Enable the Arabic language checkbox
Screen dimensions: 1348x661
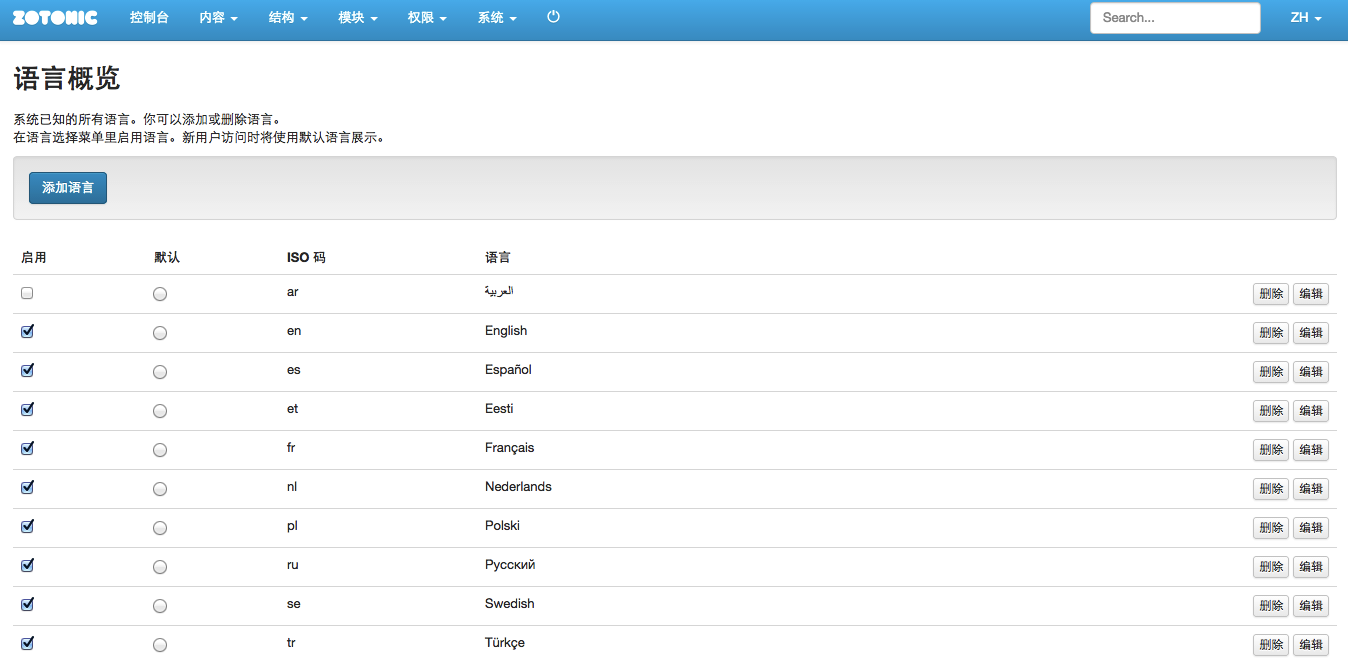(27, 293)
